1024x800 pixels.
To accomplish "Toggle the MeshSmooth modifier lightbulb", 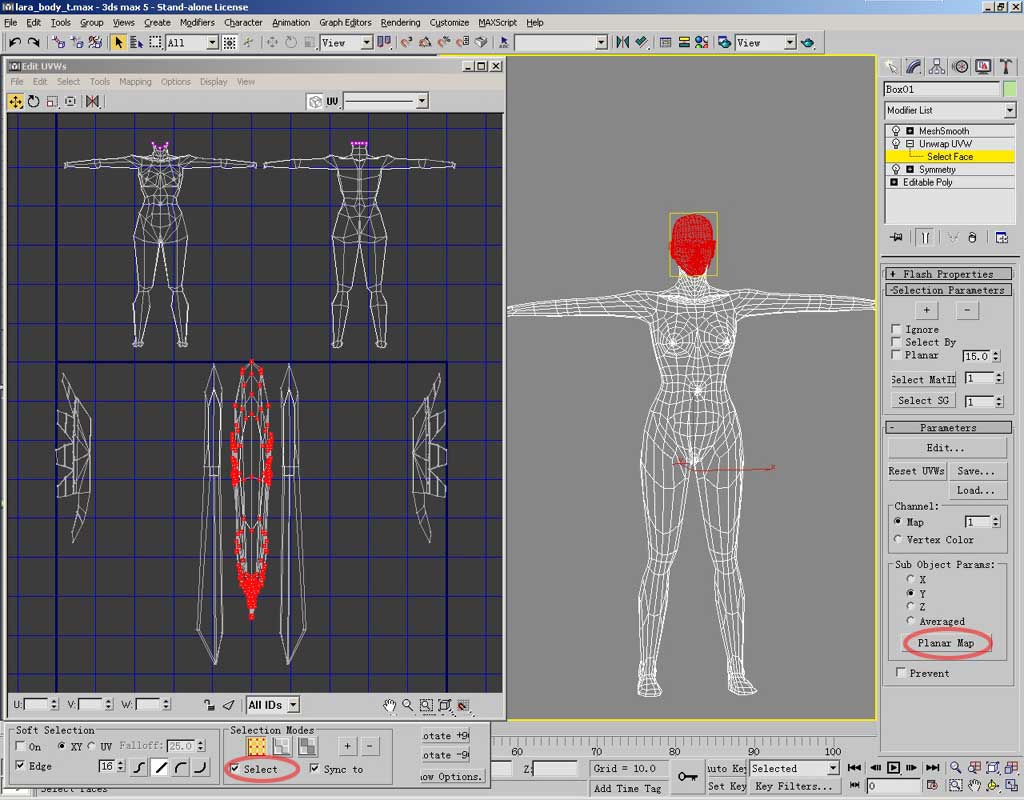I will [x=896, y=131].
